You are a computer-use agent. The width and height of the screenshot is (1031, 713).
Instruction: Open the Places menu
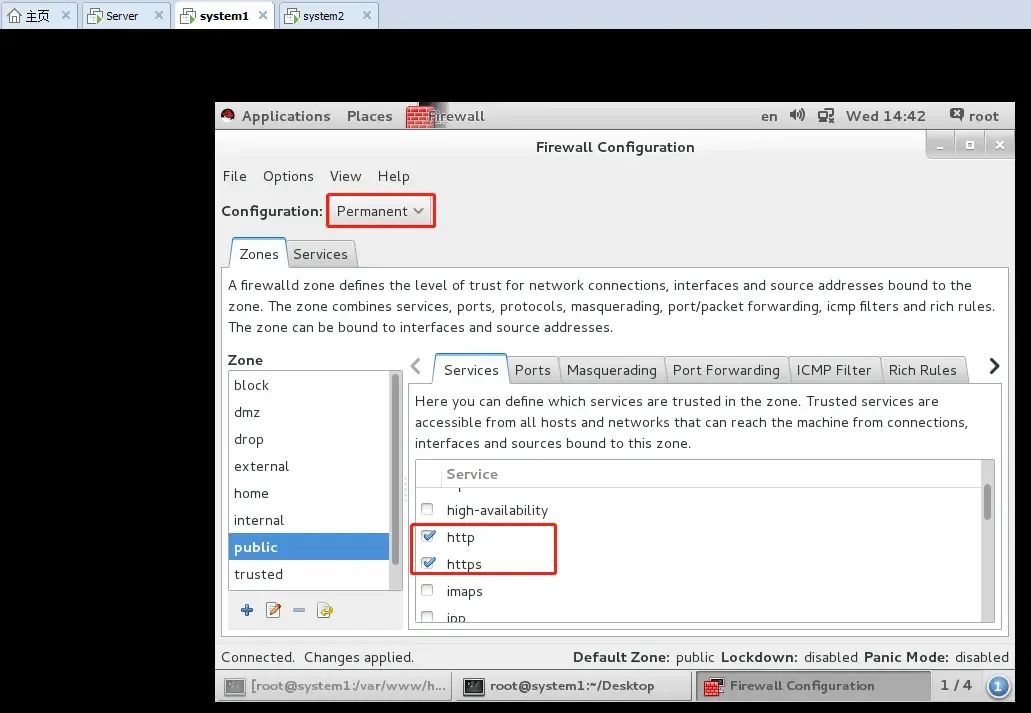tap(370, 116)
